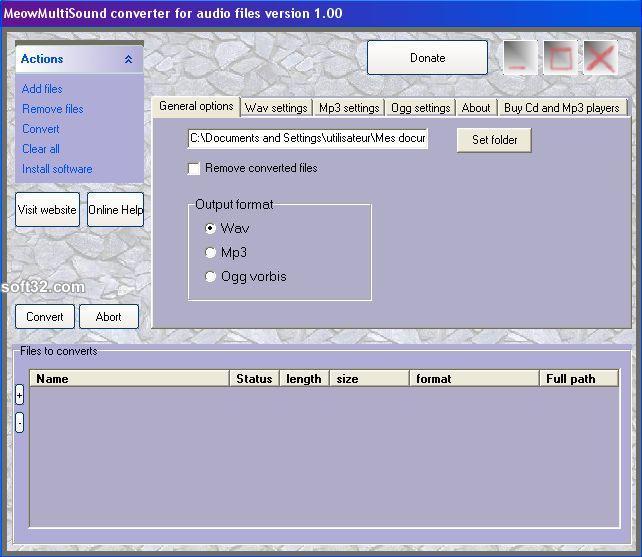Click the Convert button beside Abort
The image size is (642, 557).
[45, 317]
